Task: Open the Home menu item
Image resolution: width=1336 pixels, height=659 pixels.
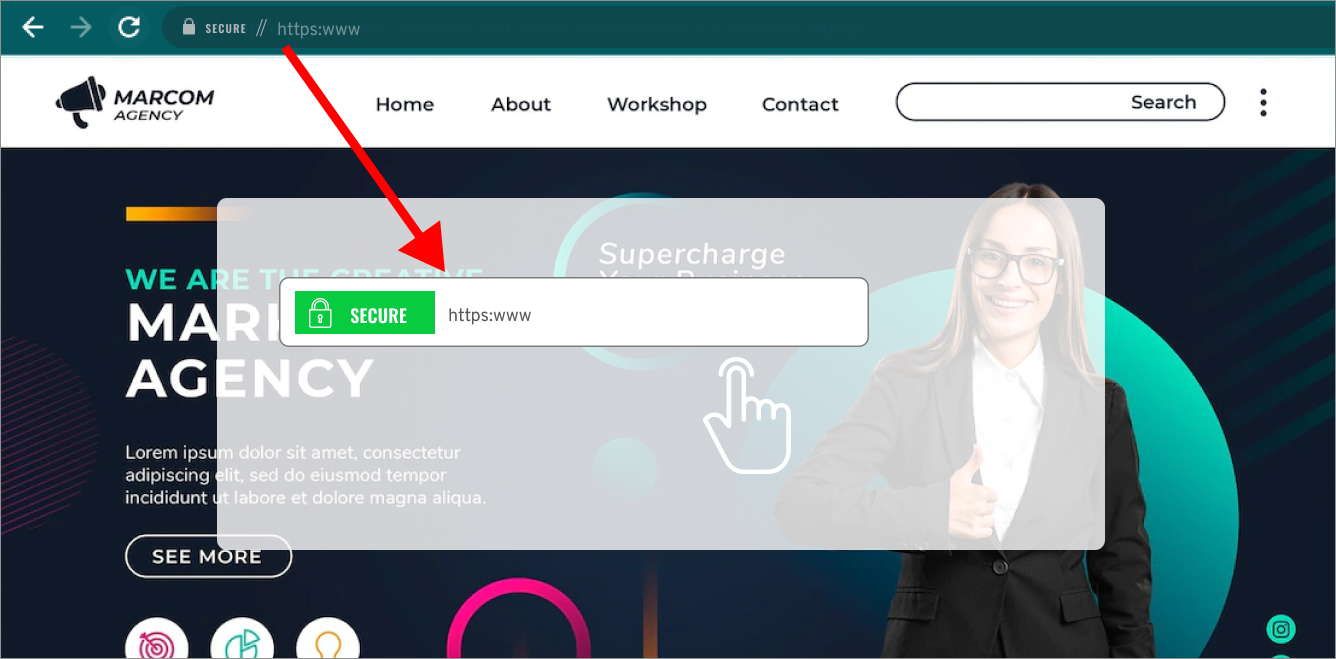Action: coord(405,104)
